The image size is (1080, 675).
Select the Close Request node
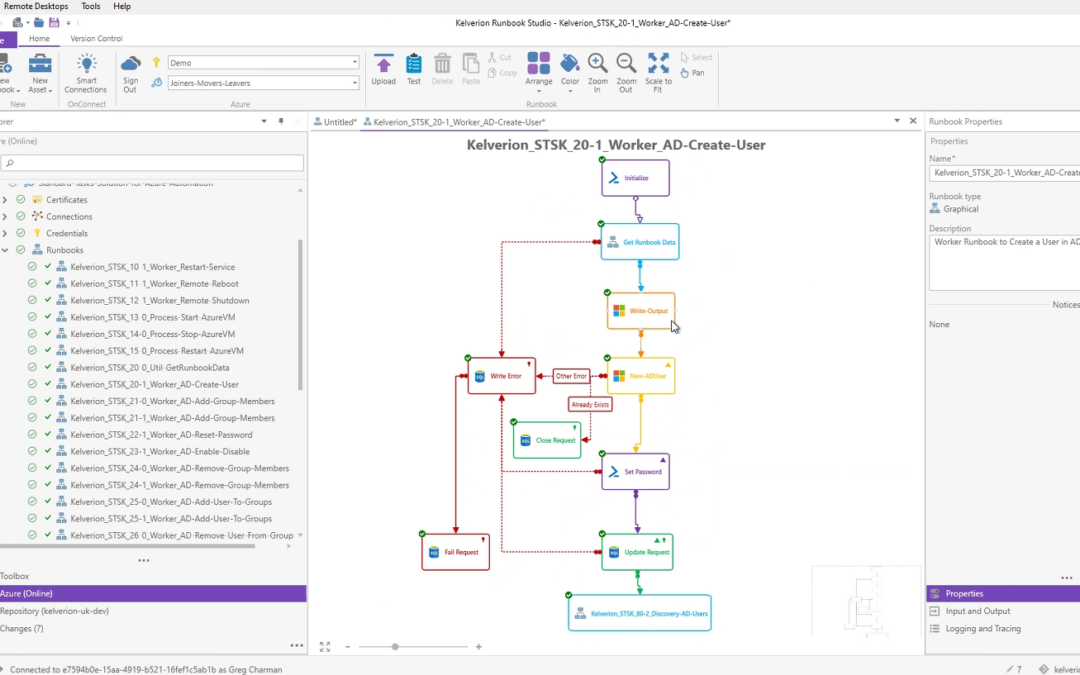(547, 440)
